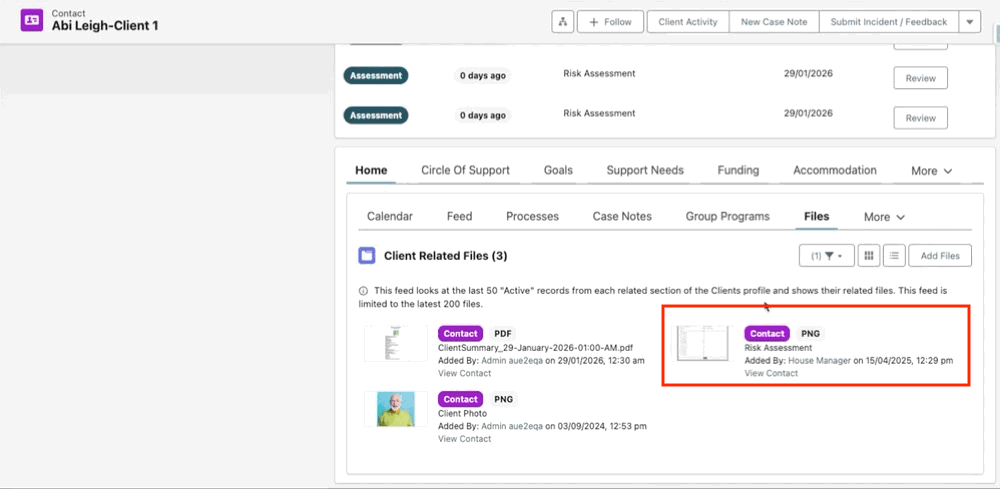Image resolution: width=1000 pixels, height=489 pixels.
Task: Click View Contact under Risk Assessment file
Action: click(x=771, y=373)
